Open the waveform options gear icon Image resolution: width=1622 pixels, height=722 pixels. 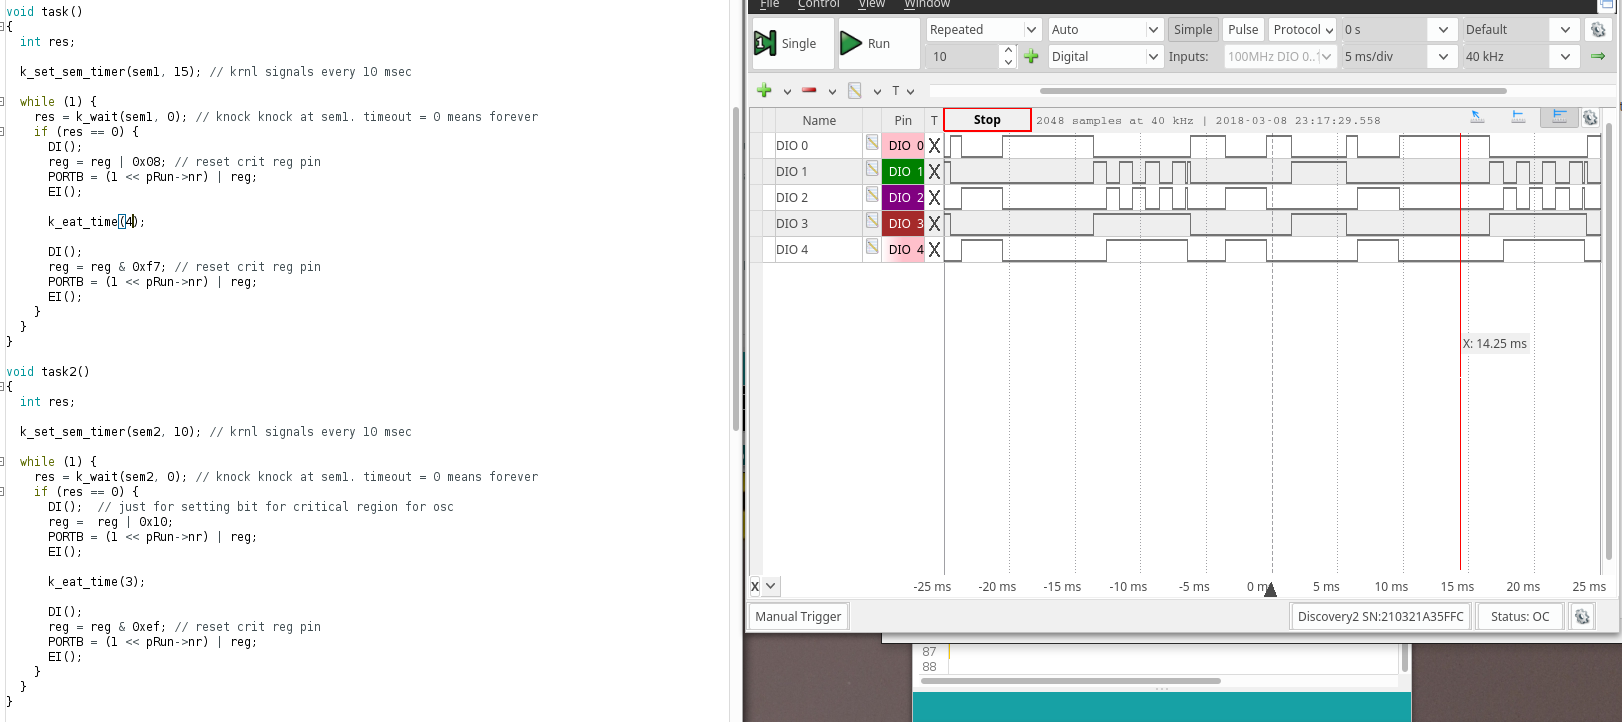[x=1590, y=119]
